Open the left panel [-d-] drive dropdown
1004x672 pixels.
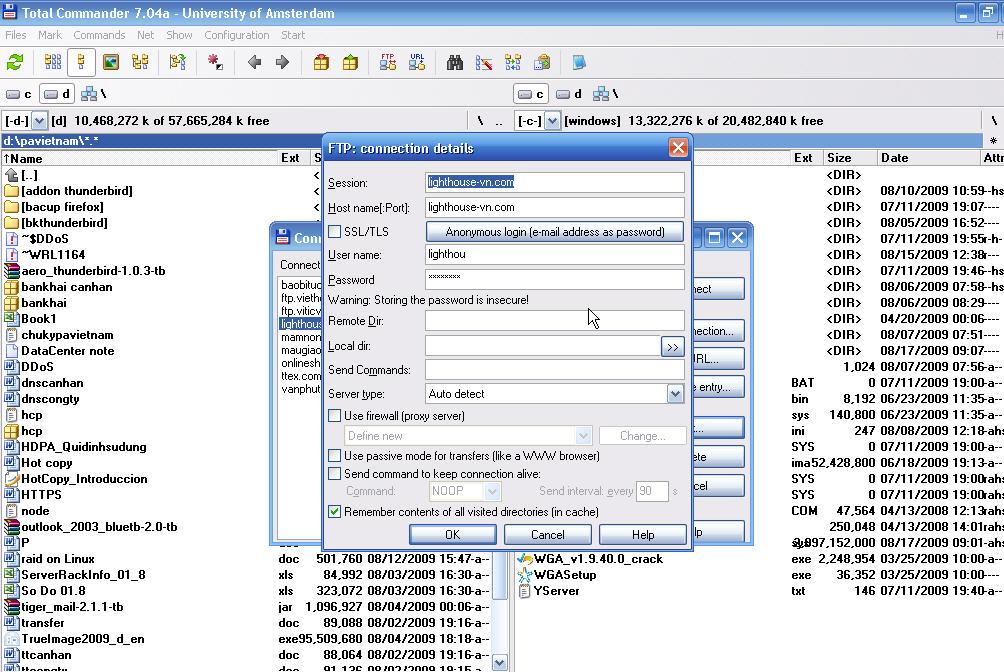(x=39, y=120)
